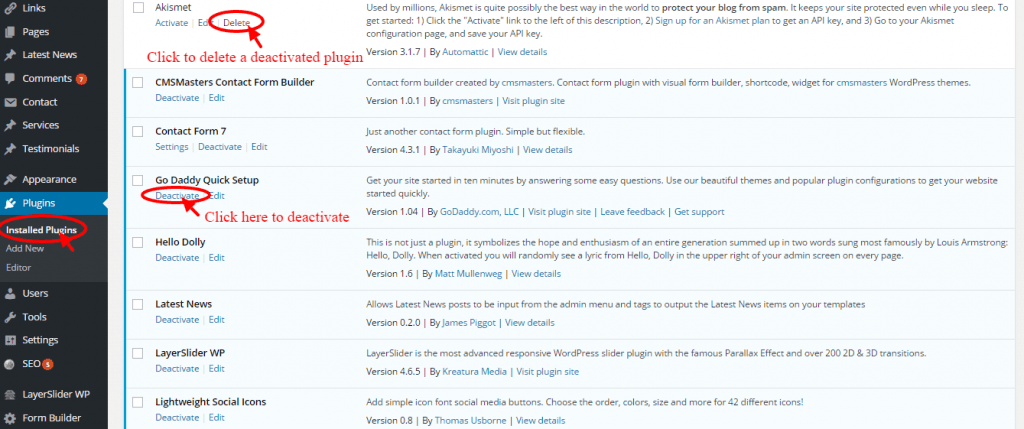Click the Services pin icon
This screenshot has width=1024, height=429.
click(10, 125)
